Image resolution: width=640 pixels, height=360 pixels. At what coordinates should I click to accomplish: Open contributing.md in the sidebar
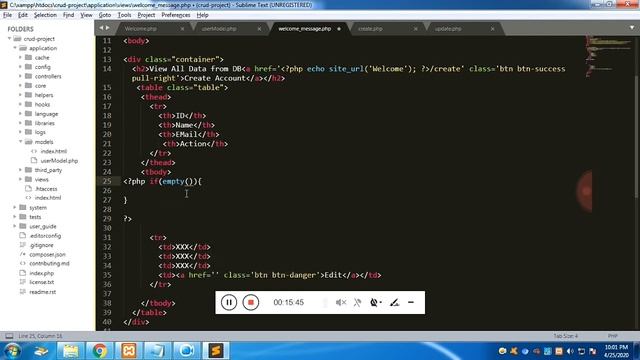(49, 264)
